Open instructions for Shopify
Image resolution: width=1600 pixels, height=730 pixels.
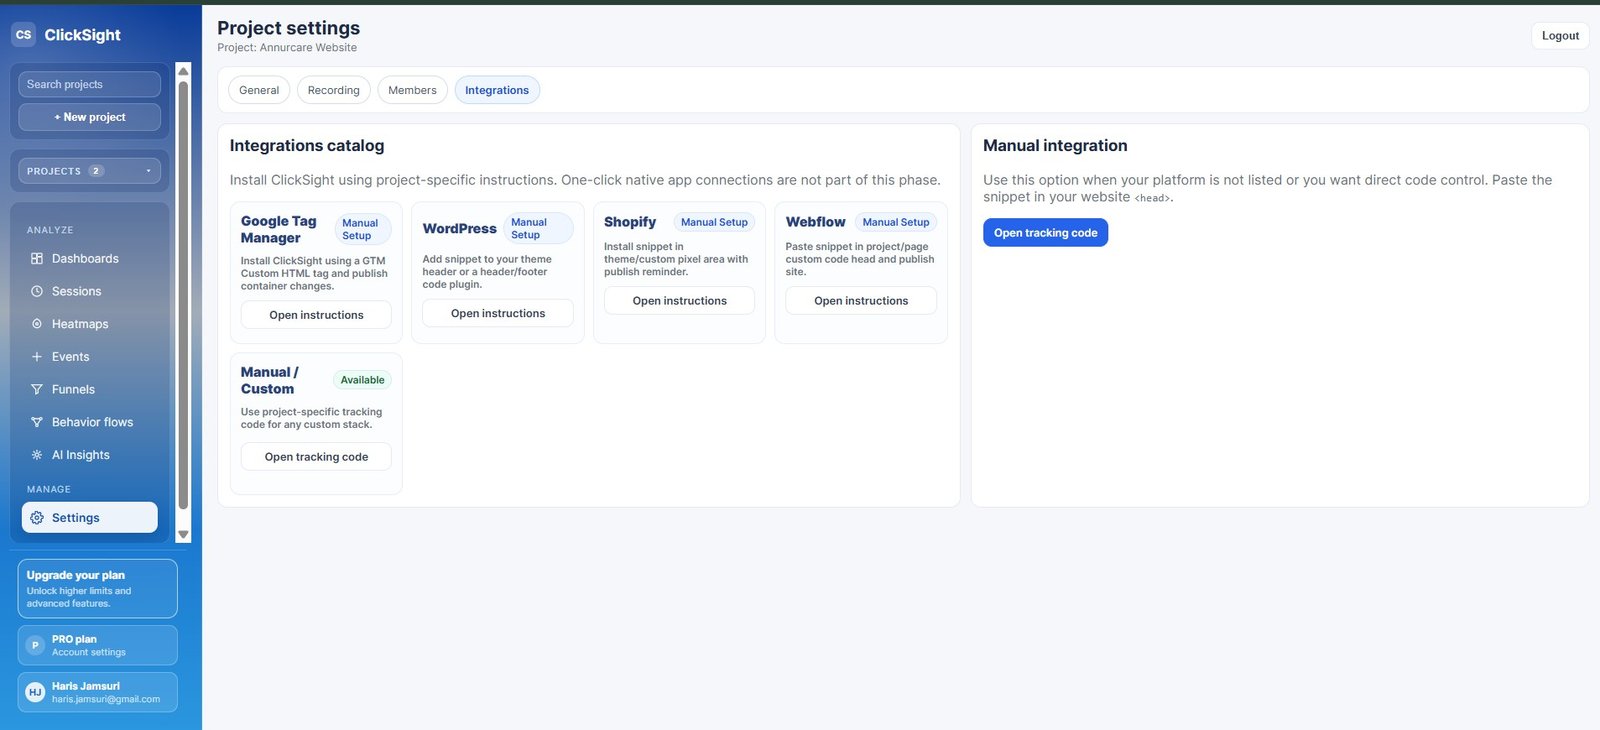coord(679,301)
